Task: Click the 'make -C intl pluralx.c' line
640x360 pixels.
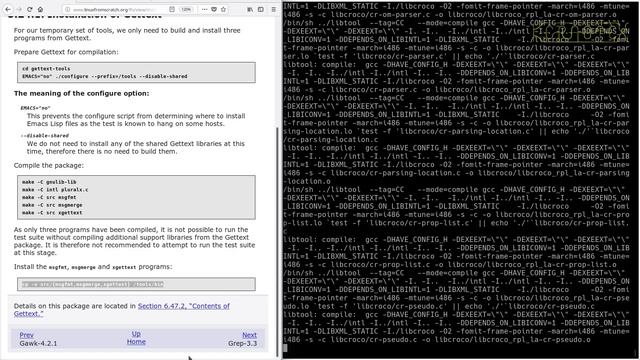Action: click(x=55, y=189)
